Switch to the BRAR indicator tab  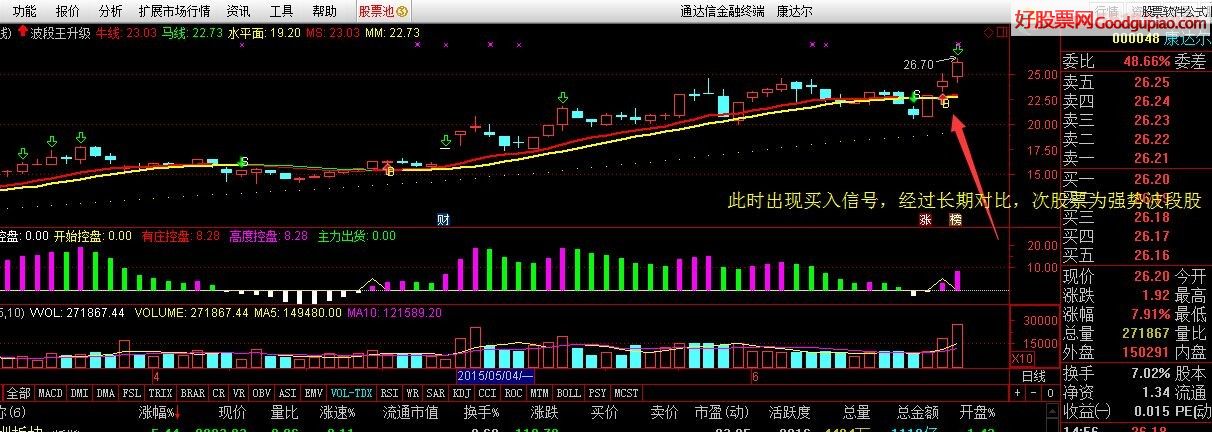tap(193, 393)
